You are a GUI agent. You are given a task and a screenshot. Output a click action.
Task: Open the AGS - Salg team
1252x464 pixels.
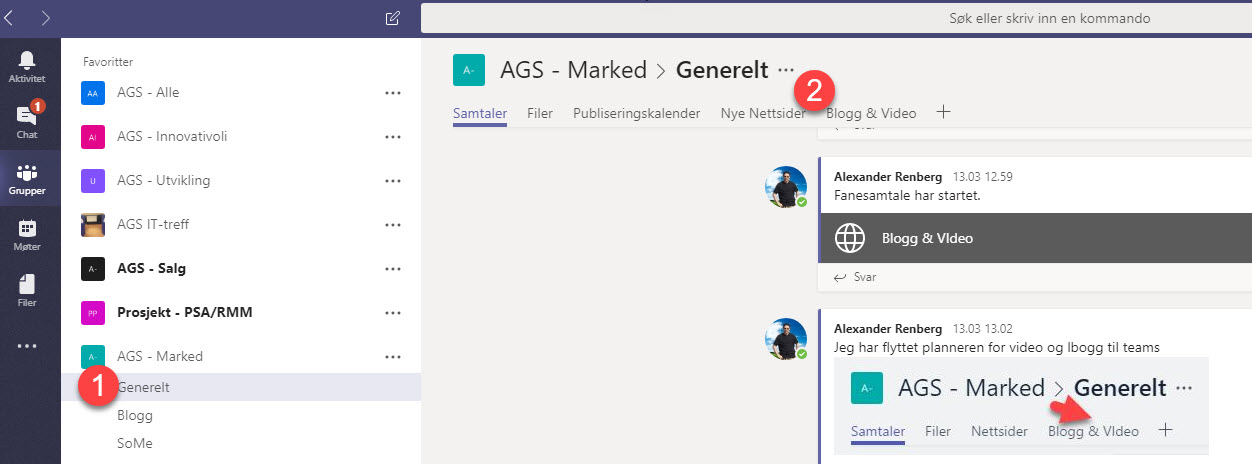[x=151, y=269]
